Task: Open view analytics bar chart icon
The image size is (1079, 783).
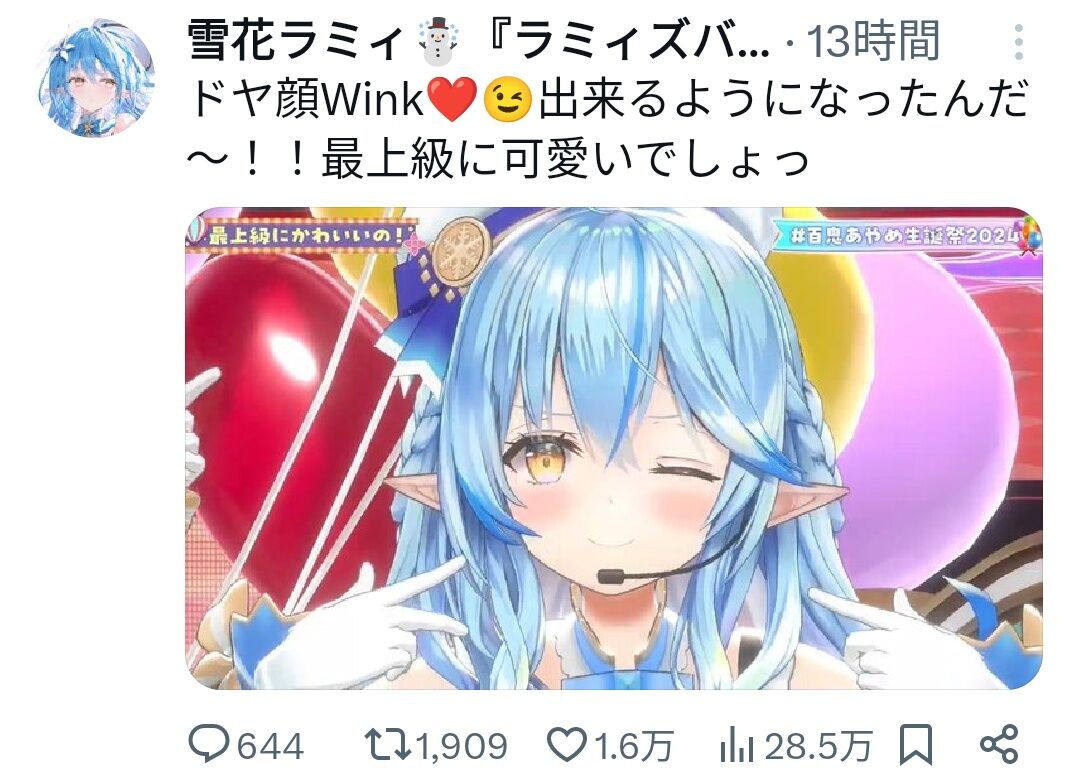Action: [x=737, y=745]
